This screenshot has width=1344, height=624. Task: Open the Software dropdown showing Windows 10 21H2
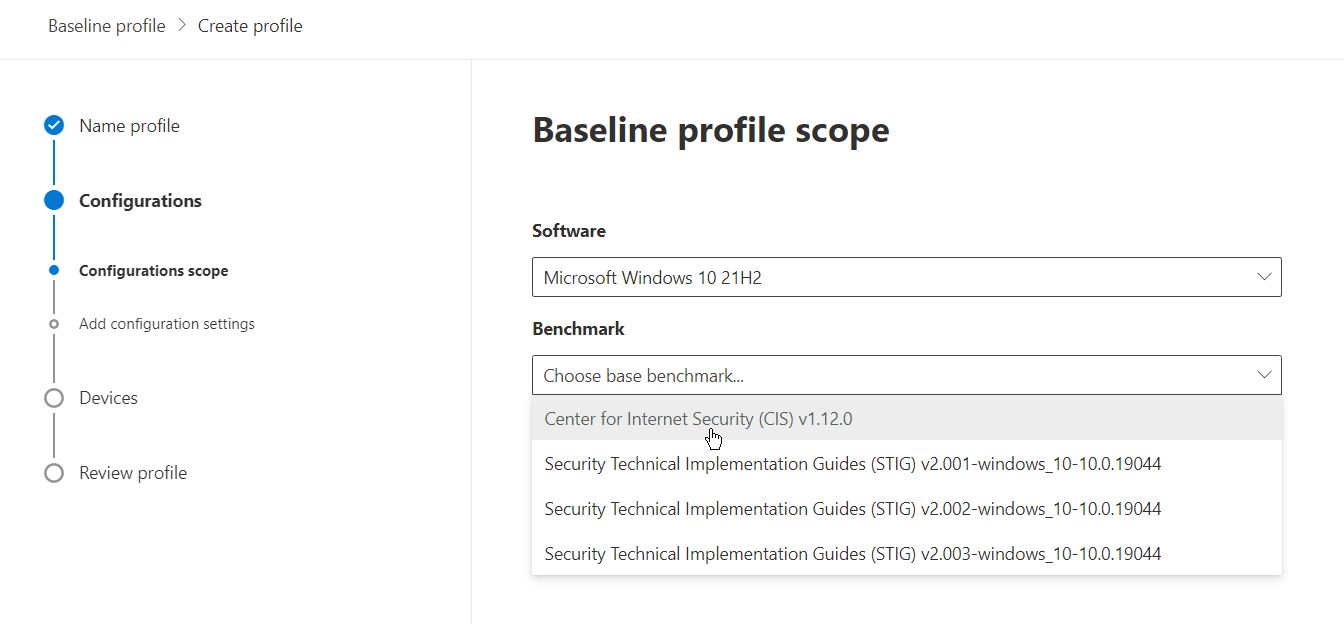click(890, 277)
